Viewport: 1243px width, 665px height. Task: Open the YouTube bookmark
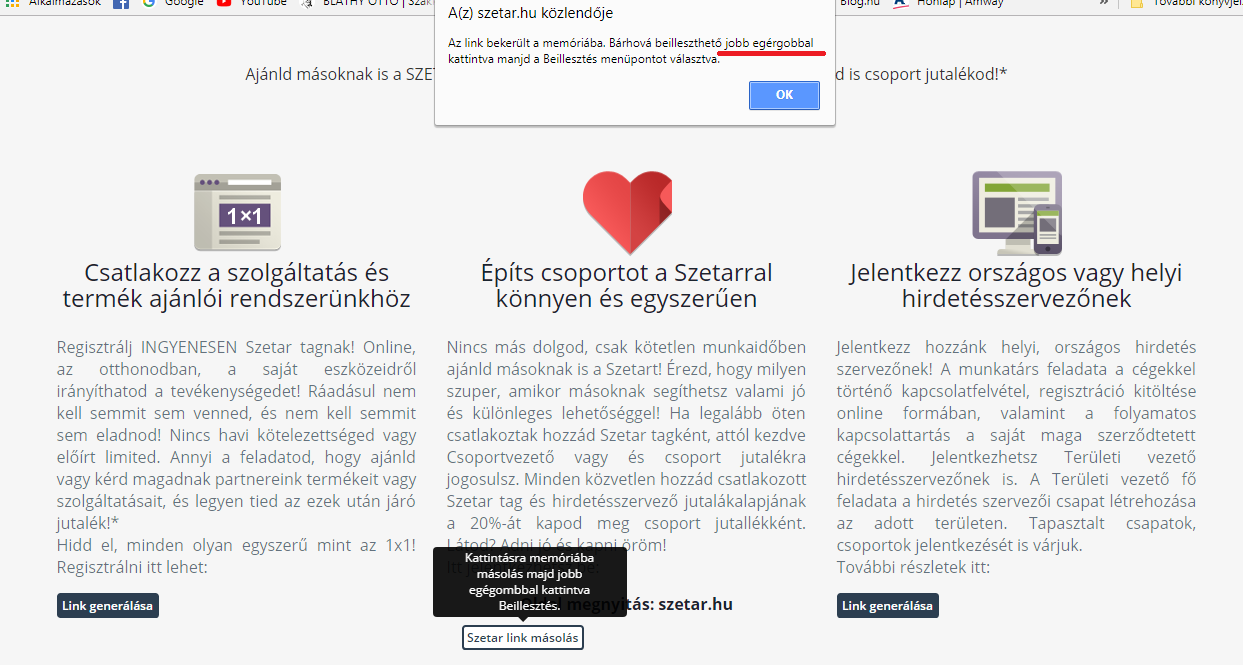251,4
